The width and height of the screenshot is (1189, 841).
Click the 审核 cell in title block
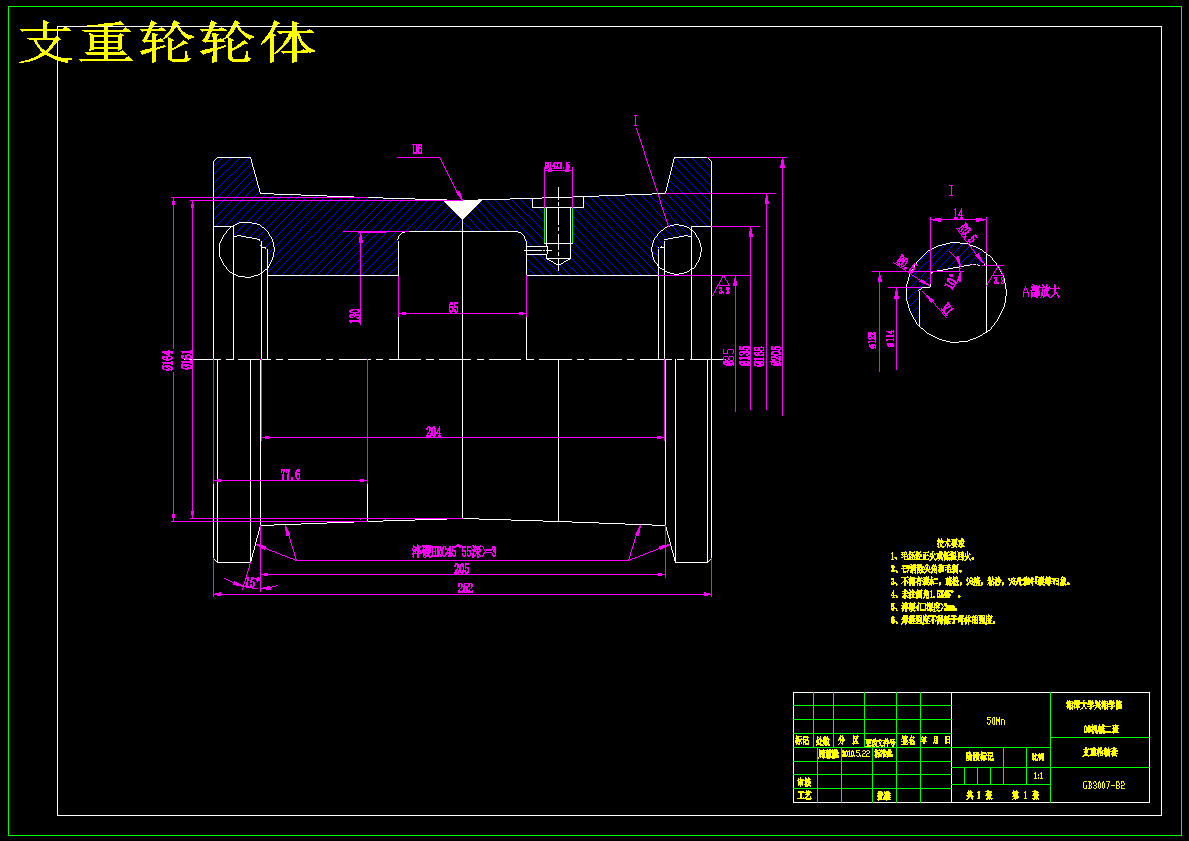(x=804, y=781)
